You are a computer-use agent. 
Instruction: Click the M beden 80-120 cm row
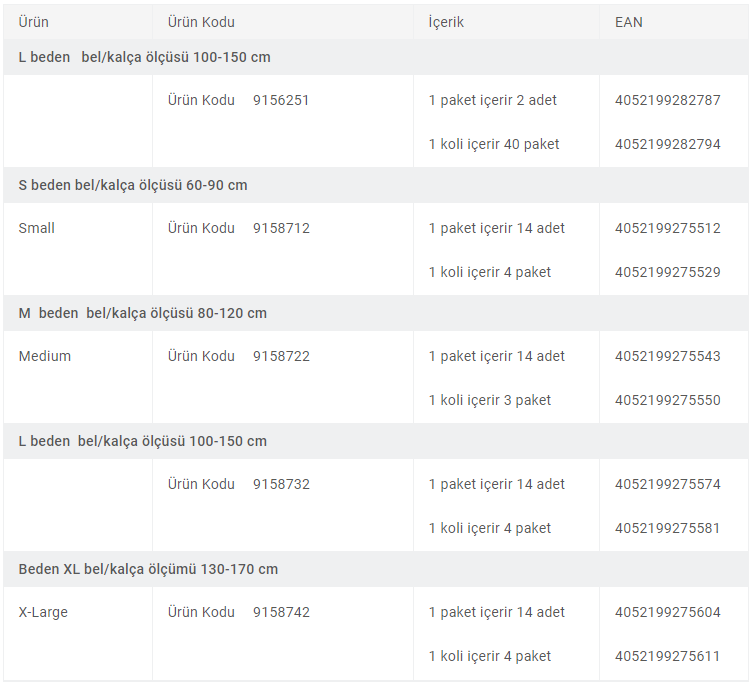[376, 313]
